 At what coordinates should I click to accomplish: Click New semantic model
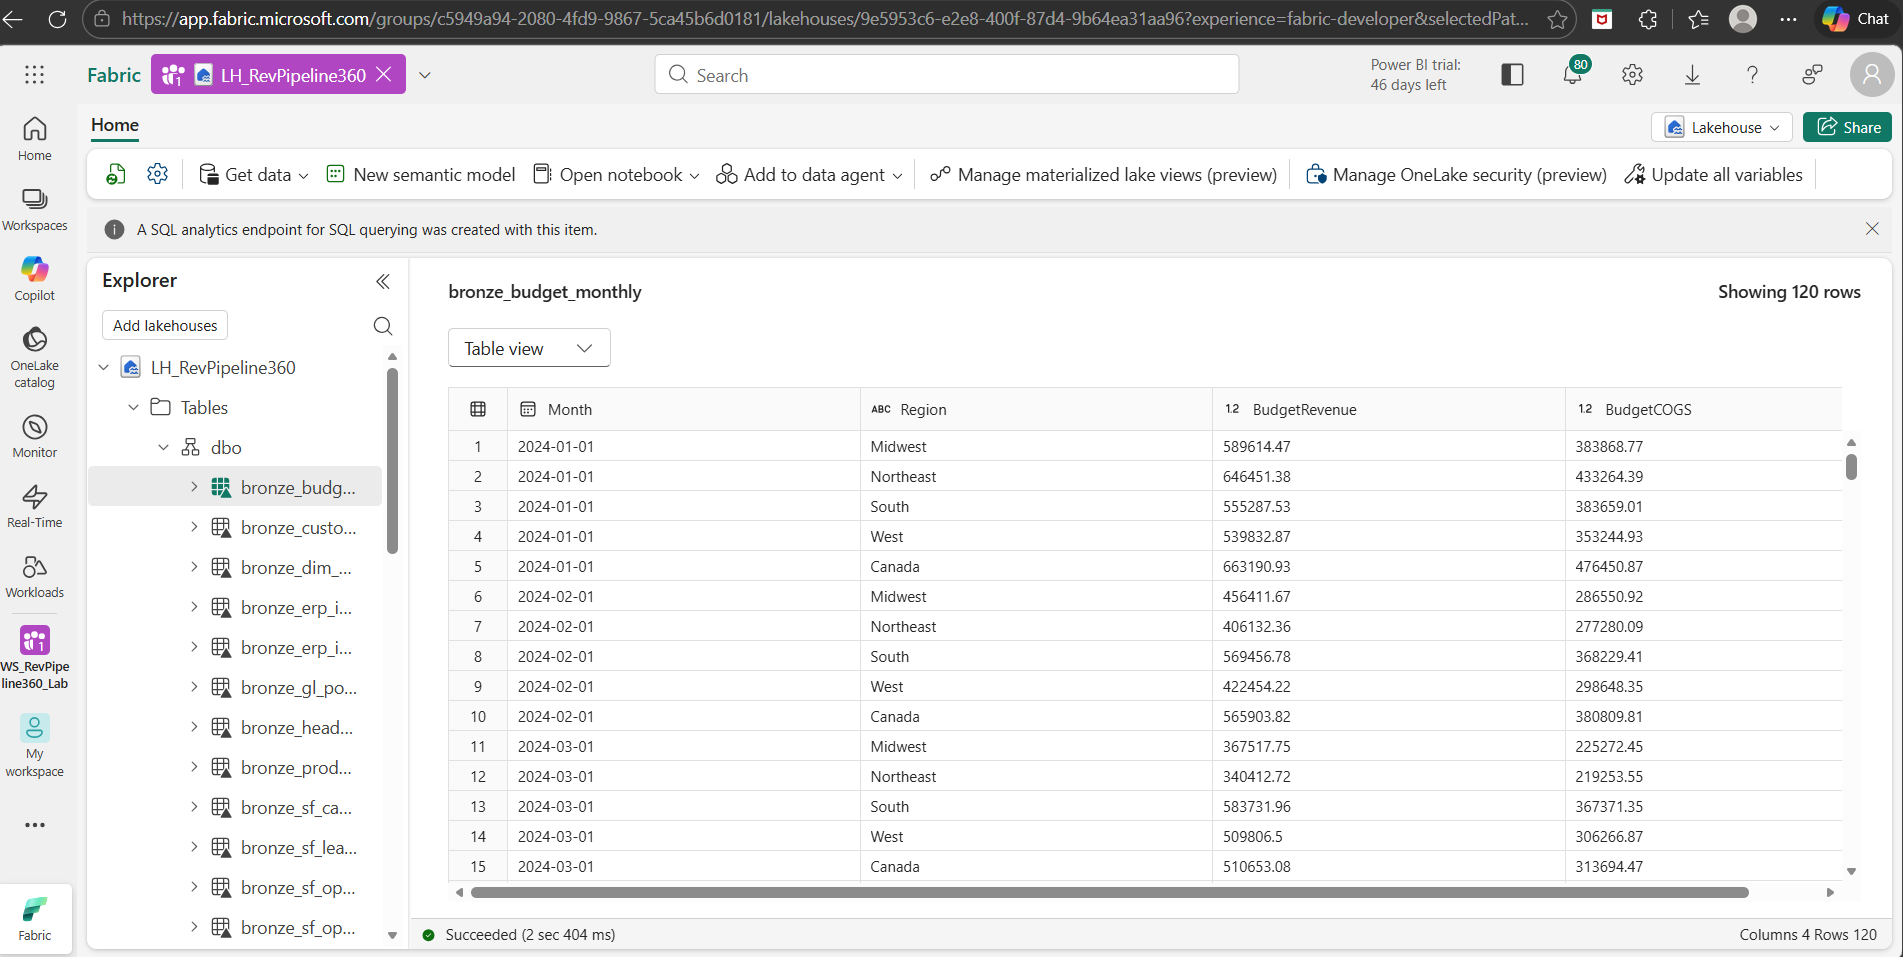pyautogui.click(x=421, y=175)
